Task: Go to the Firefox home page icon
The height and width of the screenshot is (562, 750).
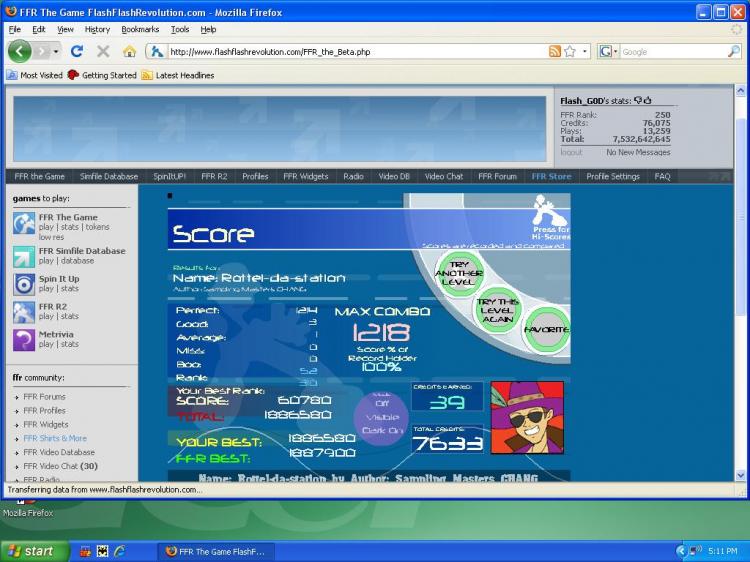Action: pyautogui.click(x=129, y=51)
